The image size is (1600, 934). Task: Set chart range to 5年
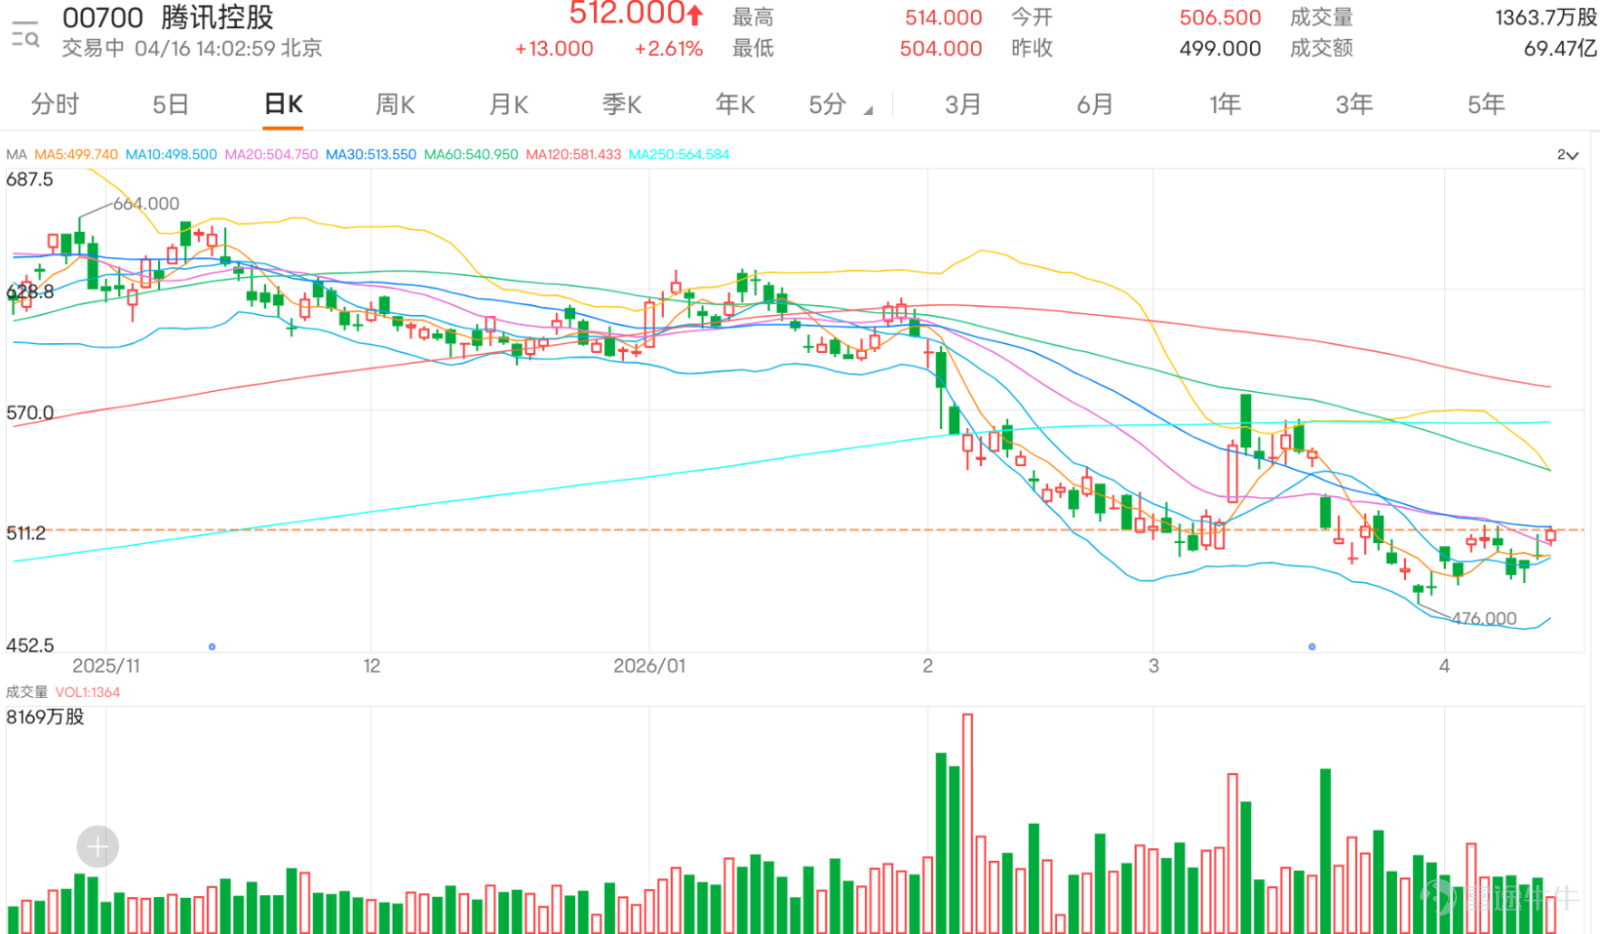(x=1486, y=104)
